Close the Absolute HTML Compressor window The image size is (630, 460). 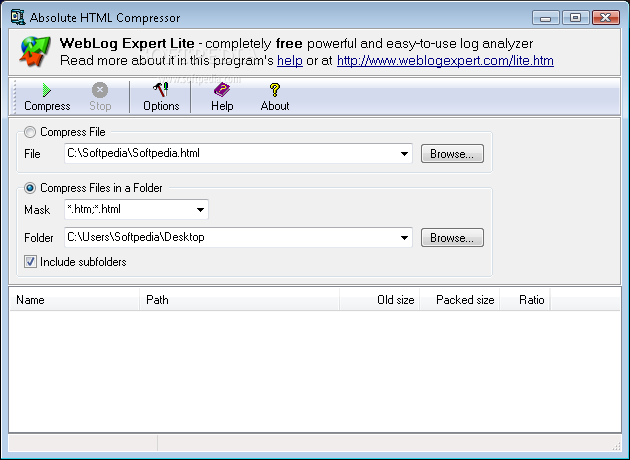coord(605,18)
